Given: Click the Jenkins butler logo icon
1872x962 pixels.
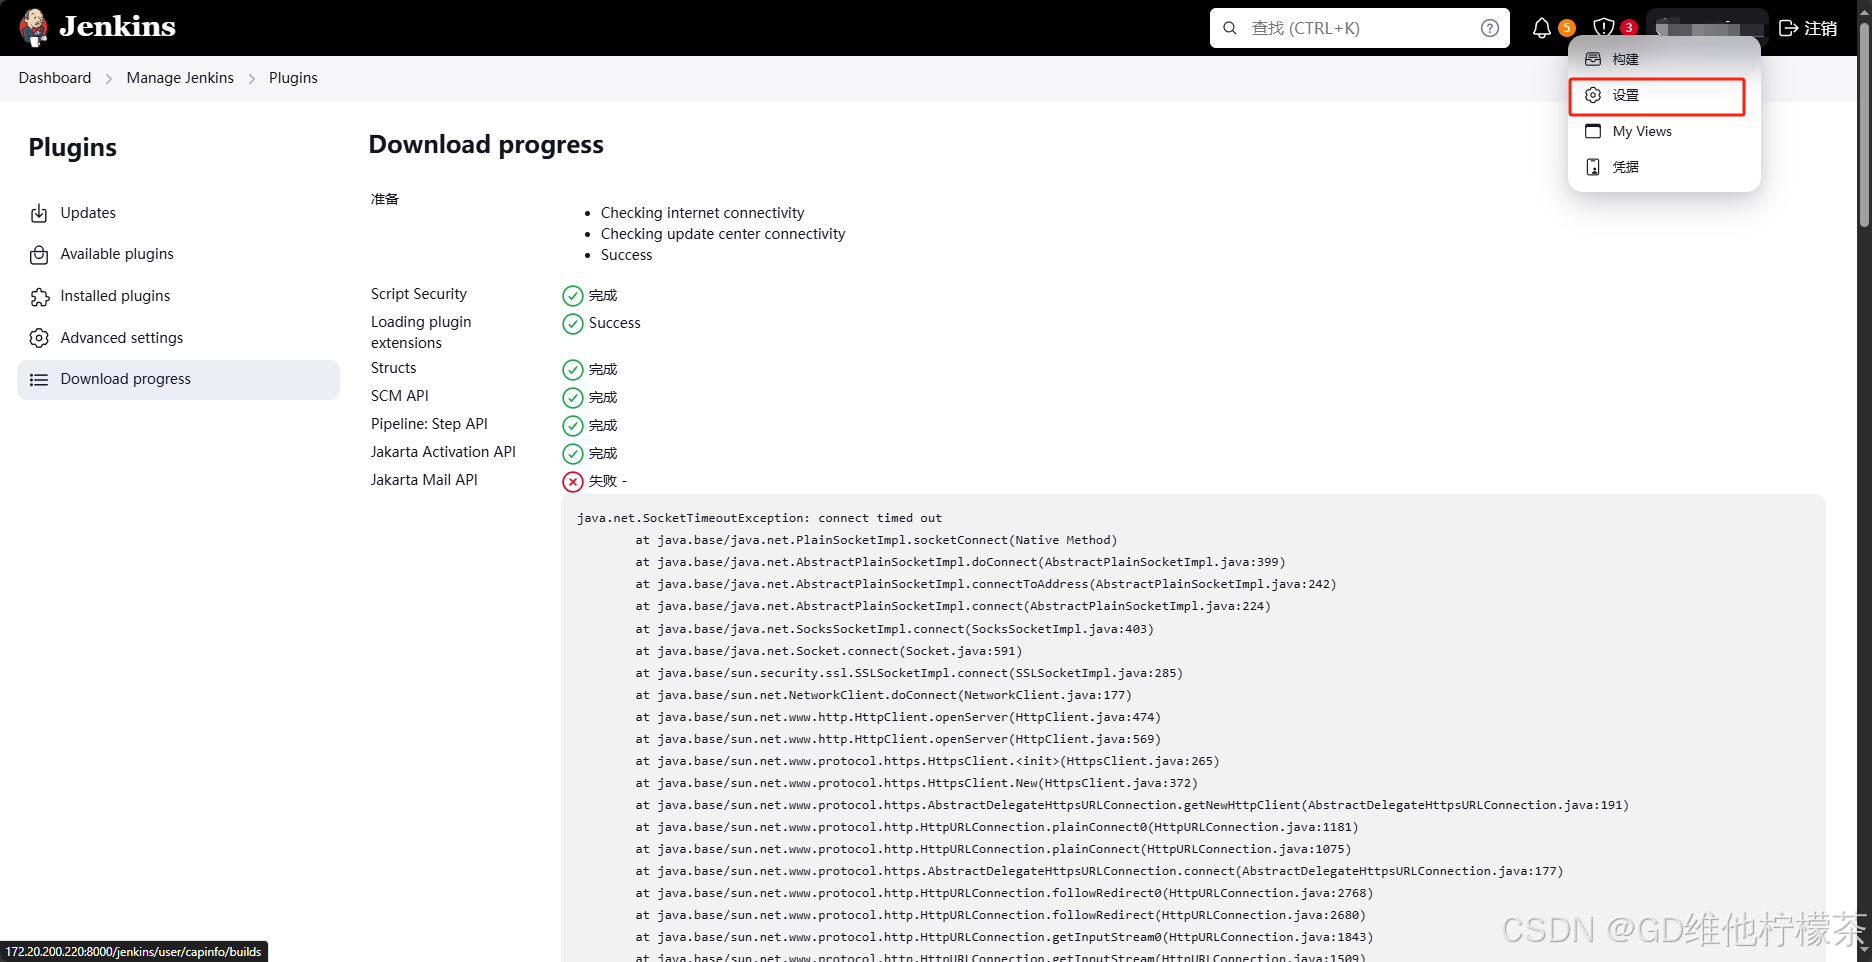Looking at the screenshot, I should [x=34, y=27].
